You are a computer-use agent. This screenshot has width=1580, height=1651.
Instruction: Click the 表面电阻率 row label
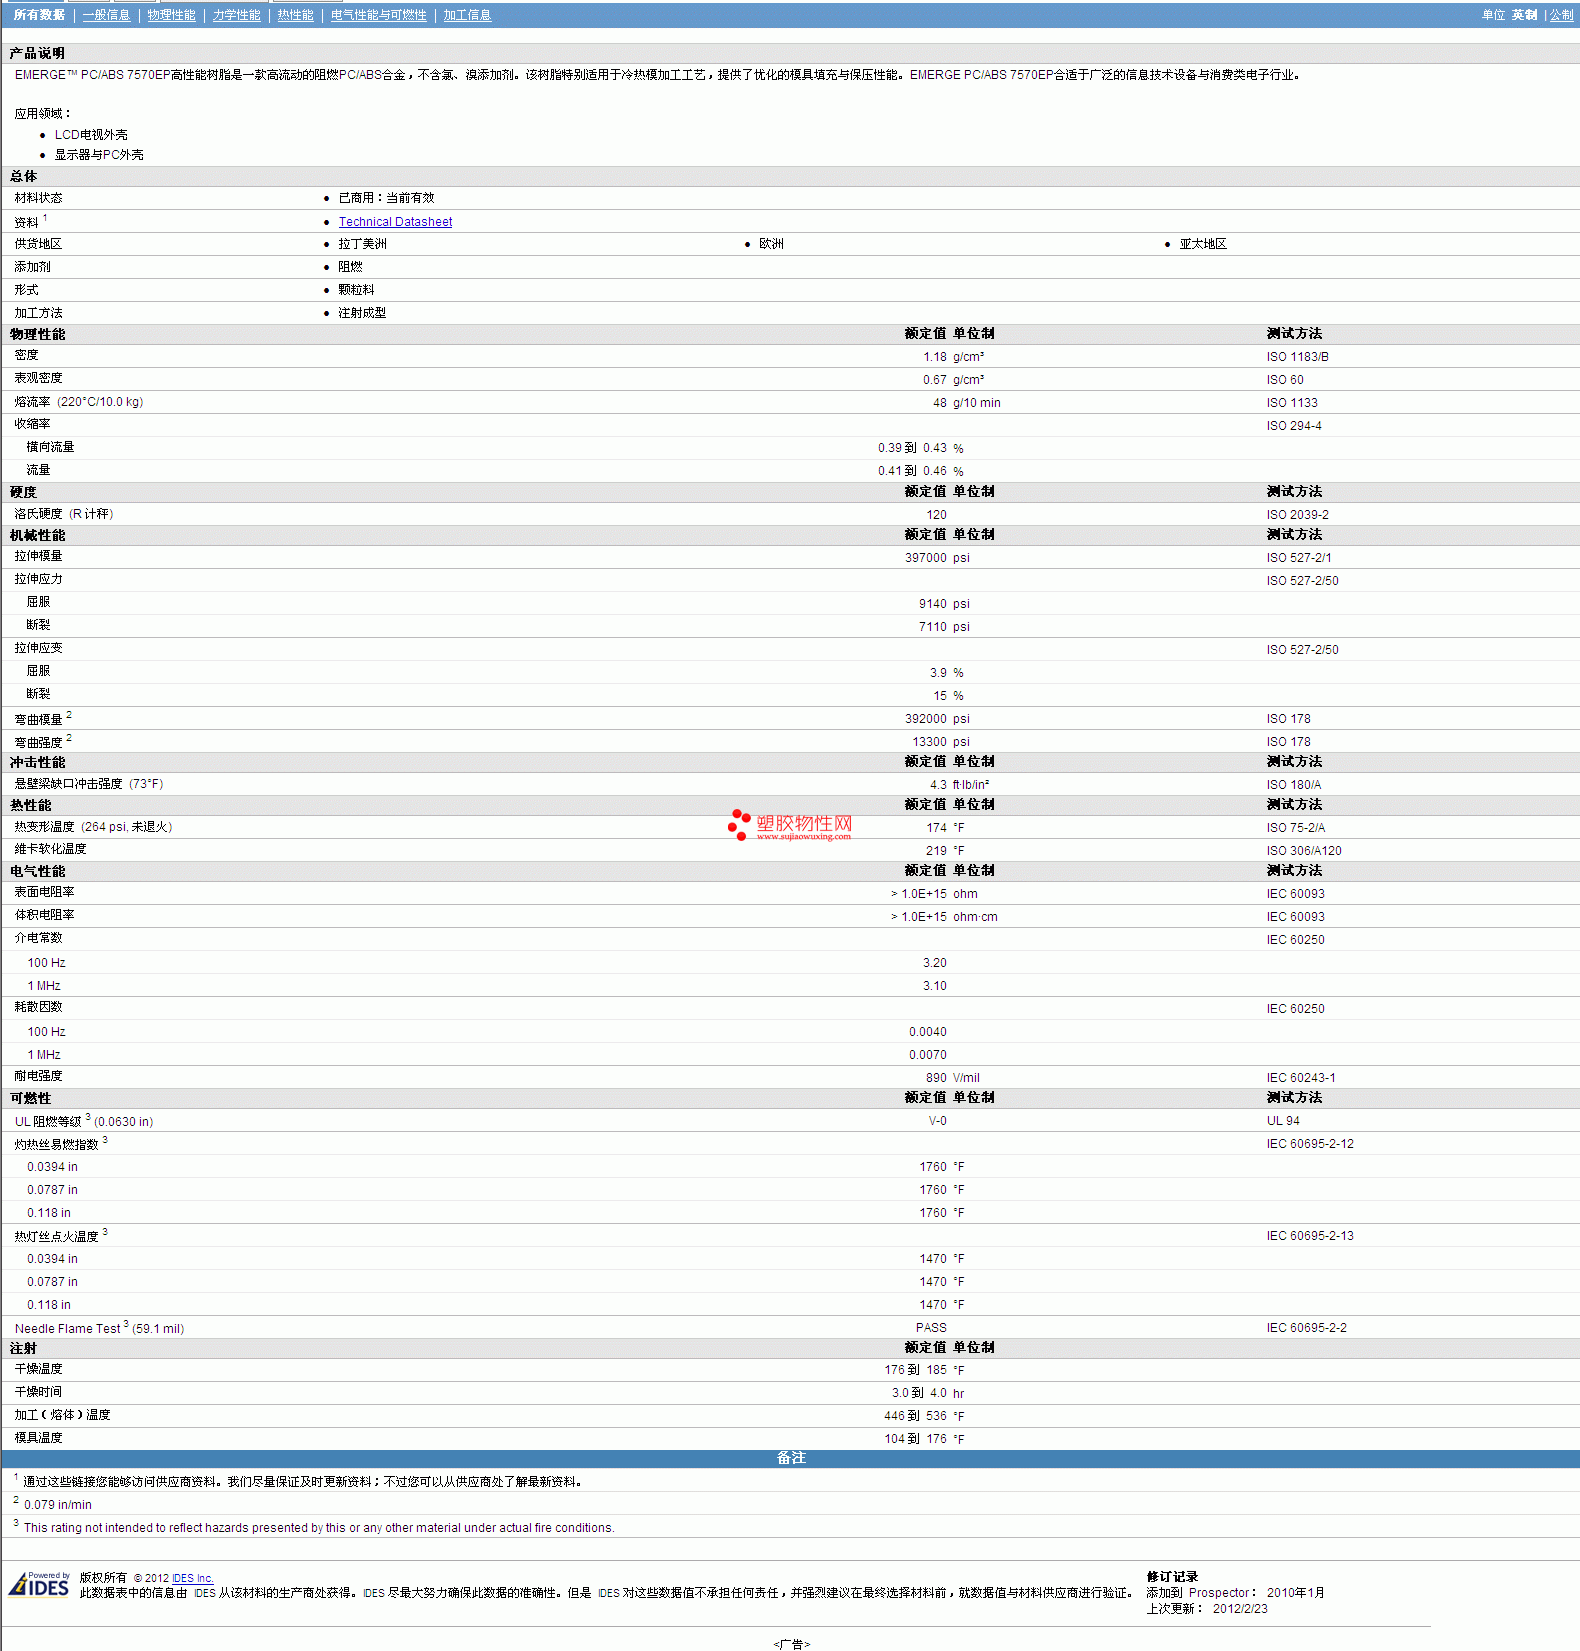coord(44,892)
